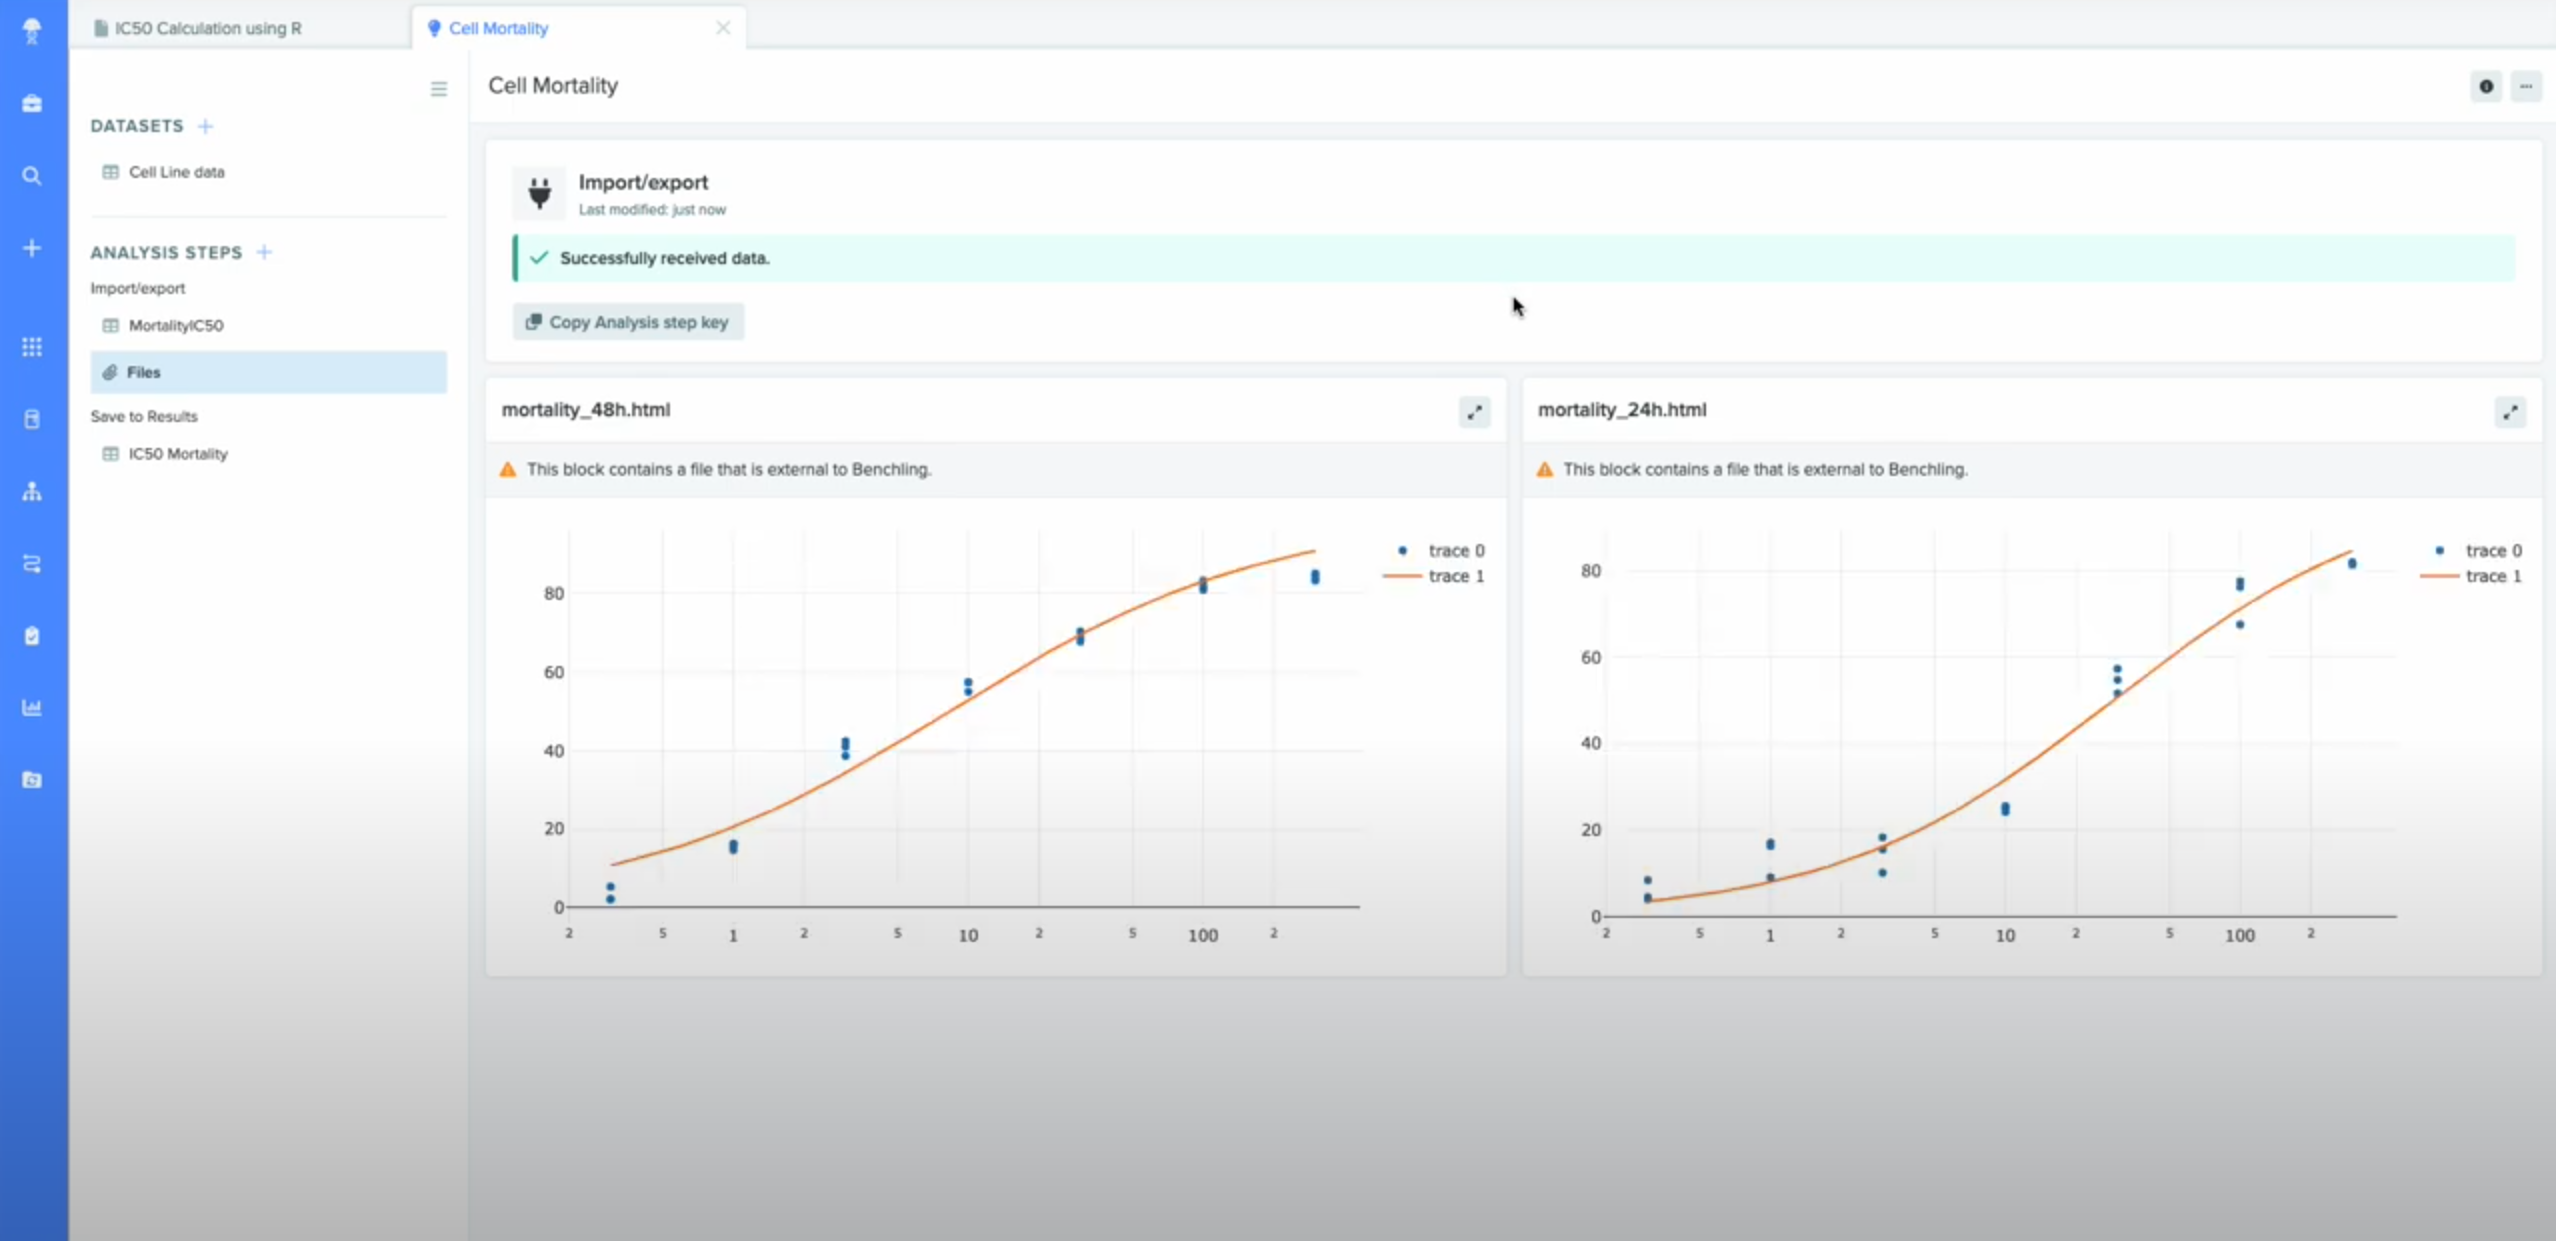Viewport: 2556px width, 1241px height.
Task: Open the MortalityIC50 step
Action: [x=175, y=326]
